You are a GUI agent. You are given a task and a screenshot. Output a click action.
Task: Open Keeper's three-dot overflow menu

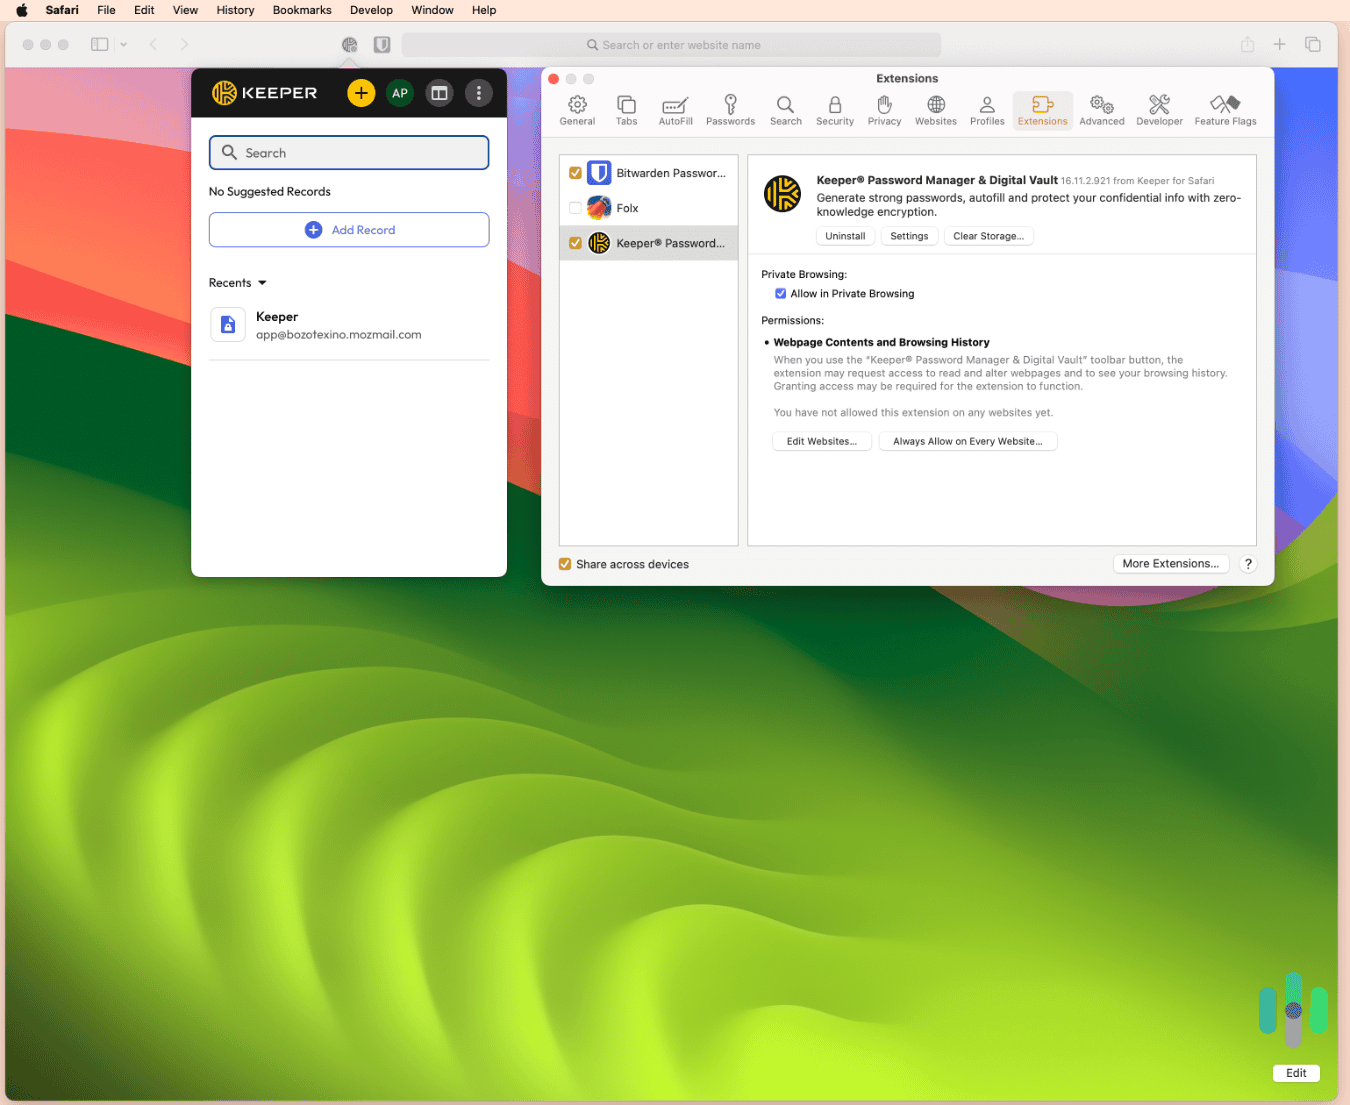(478, 92)
